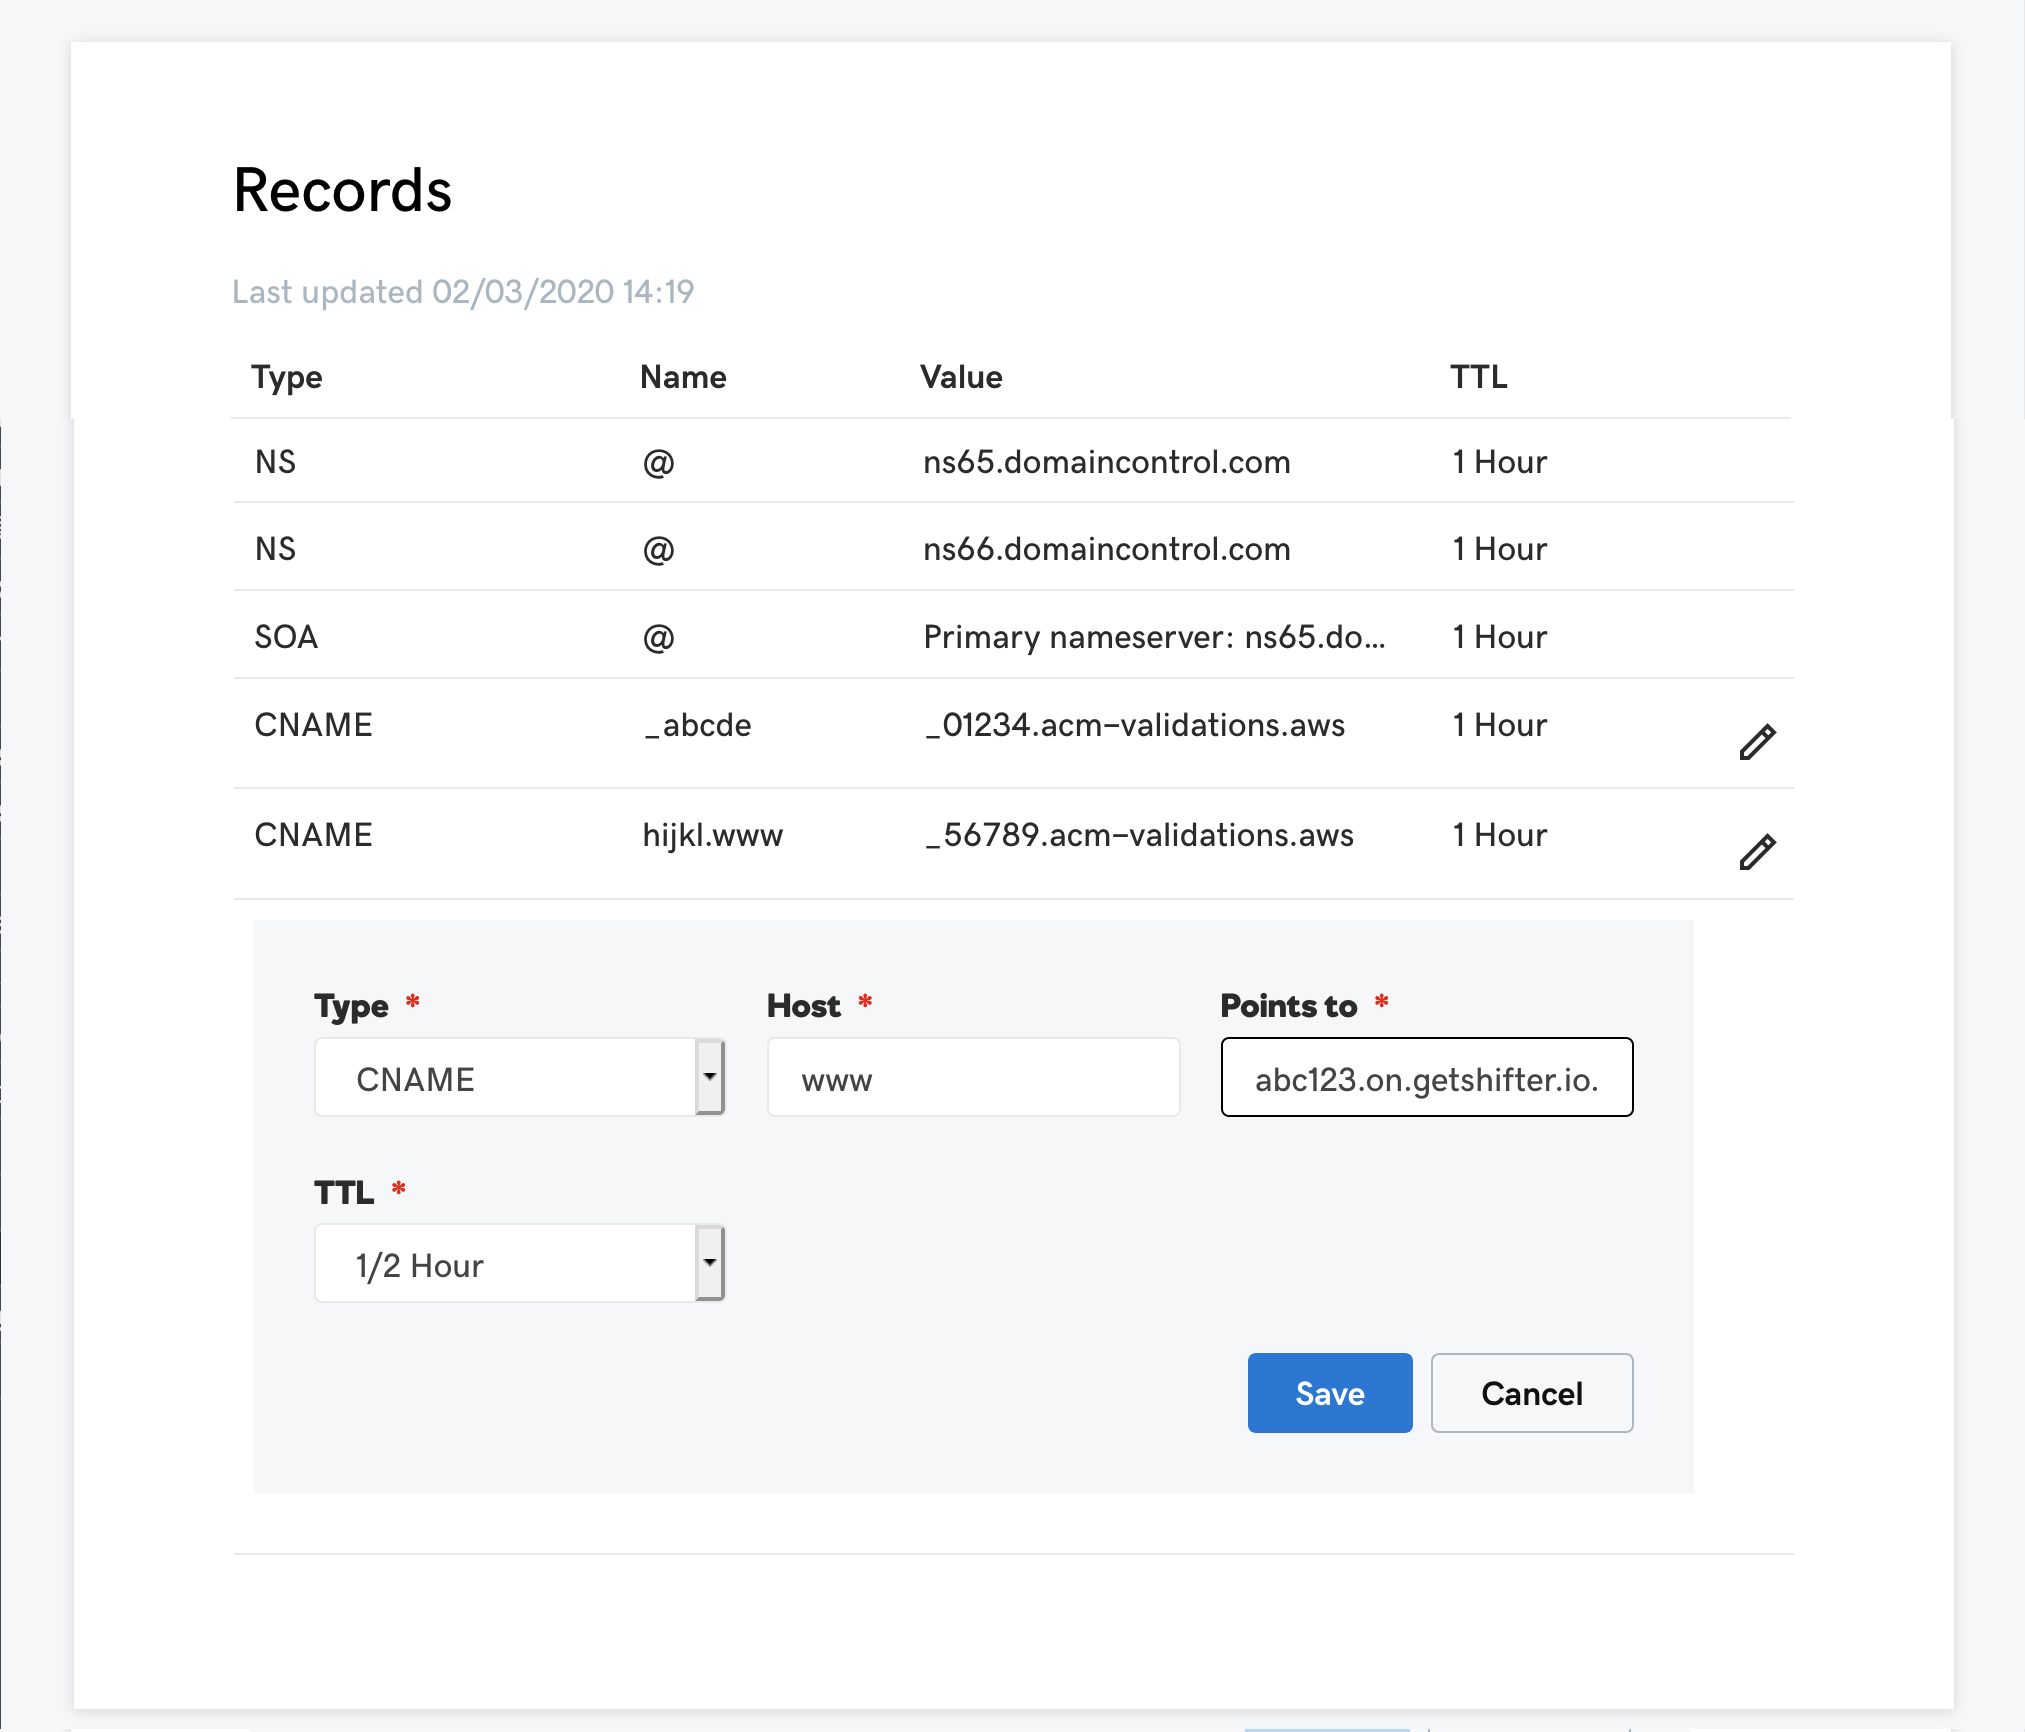
Task: Click the @ name in the SOA row
Action: 658,637
